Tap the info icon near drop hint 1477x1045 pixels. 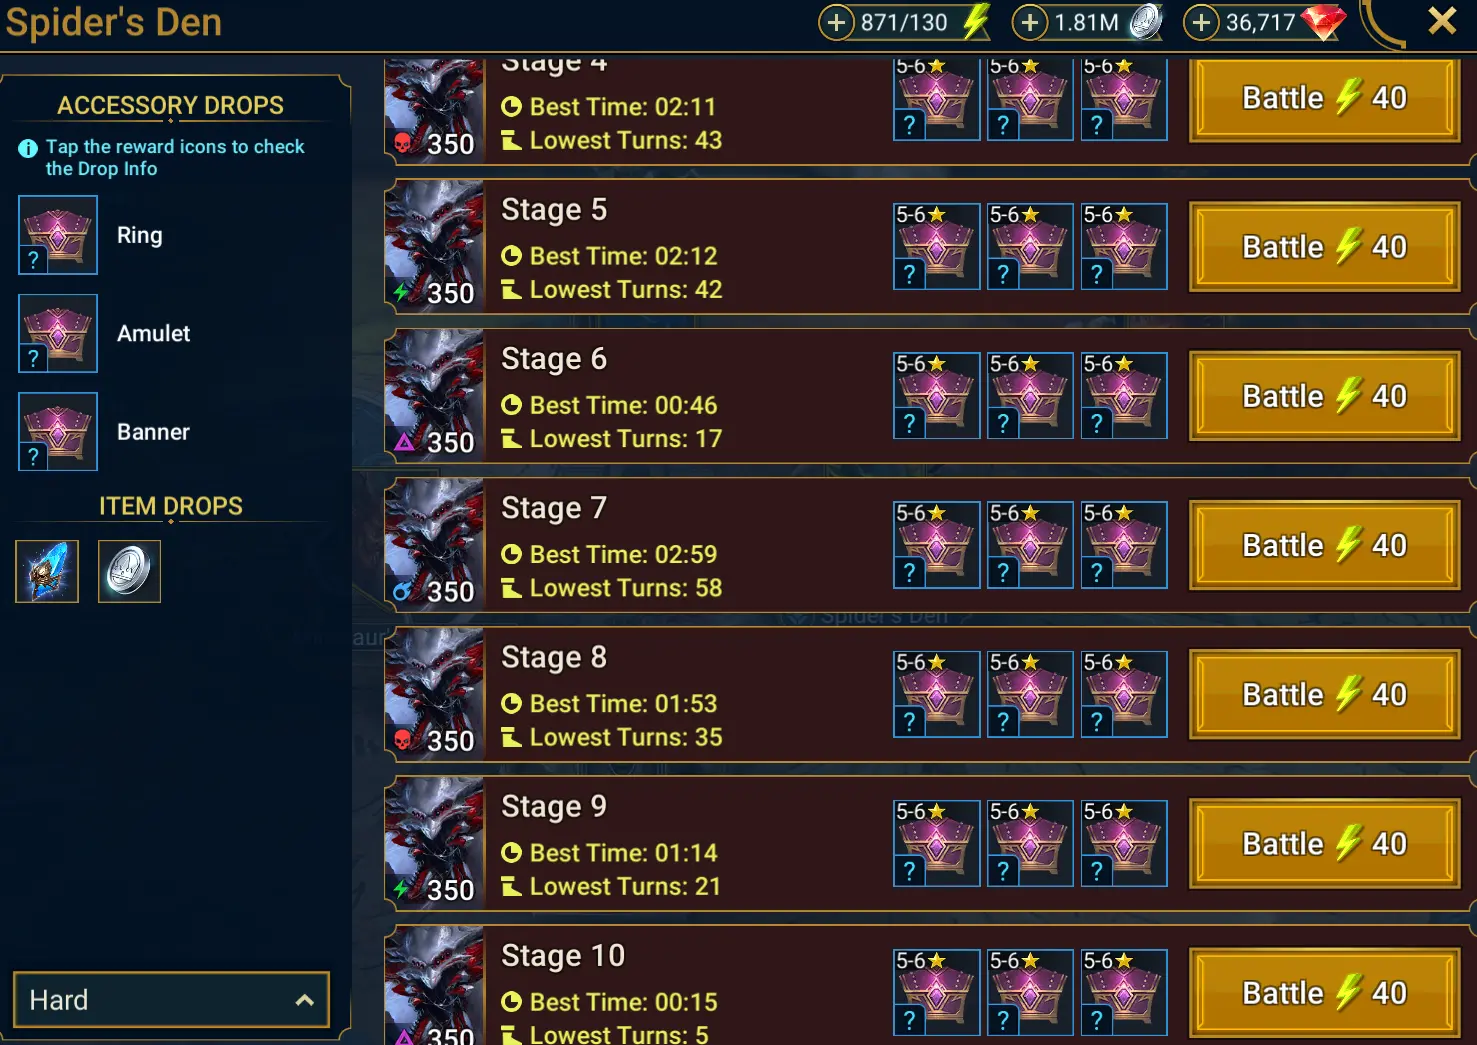[28, 149]
